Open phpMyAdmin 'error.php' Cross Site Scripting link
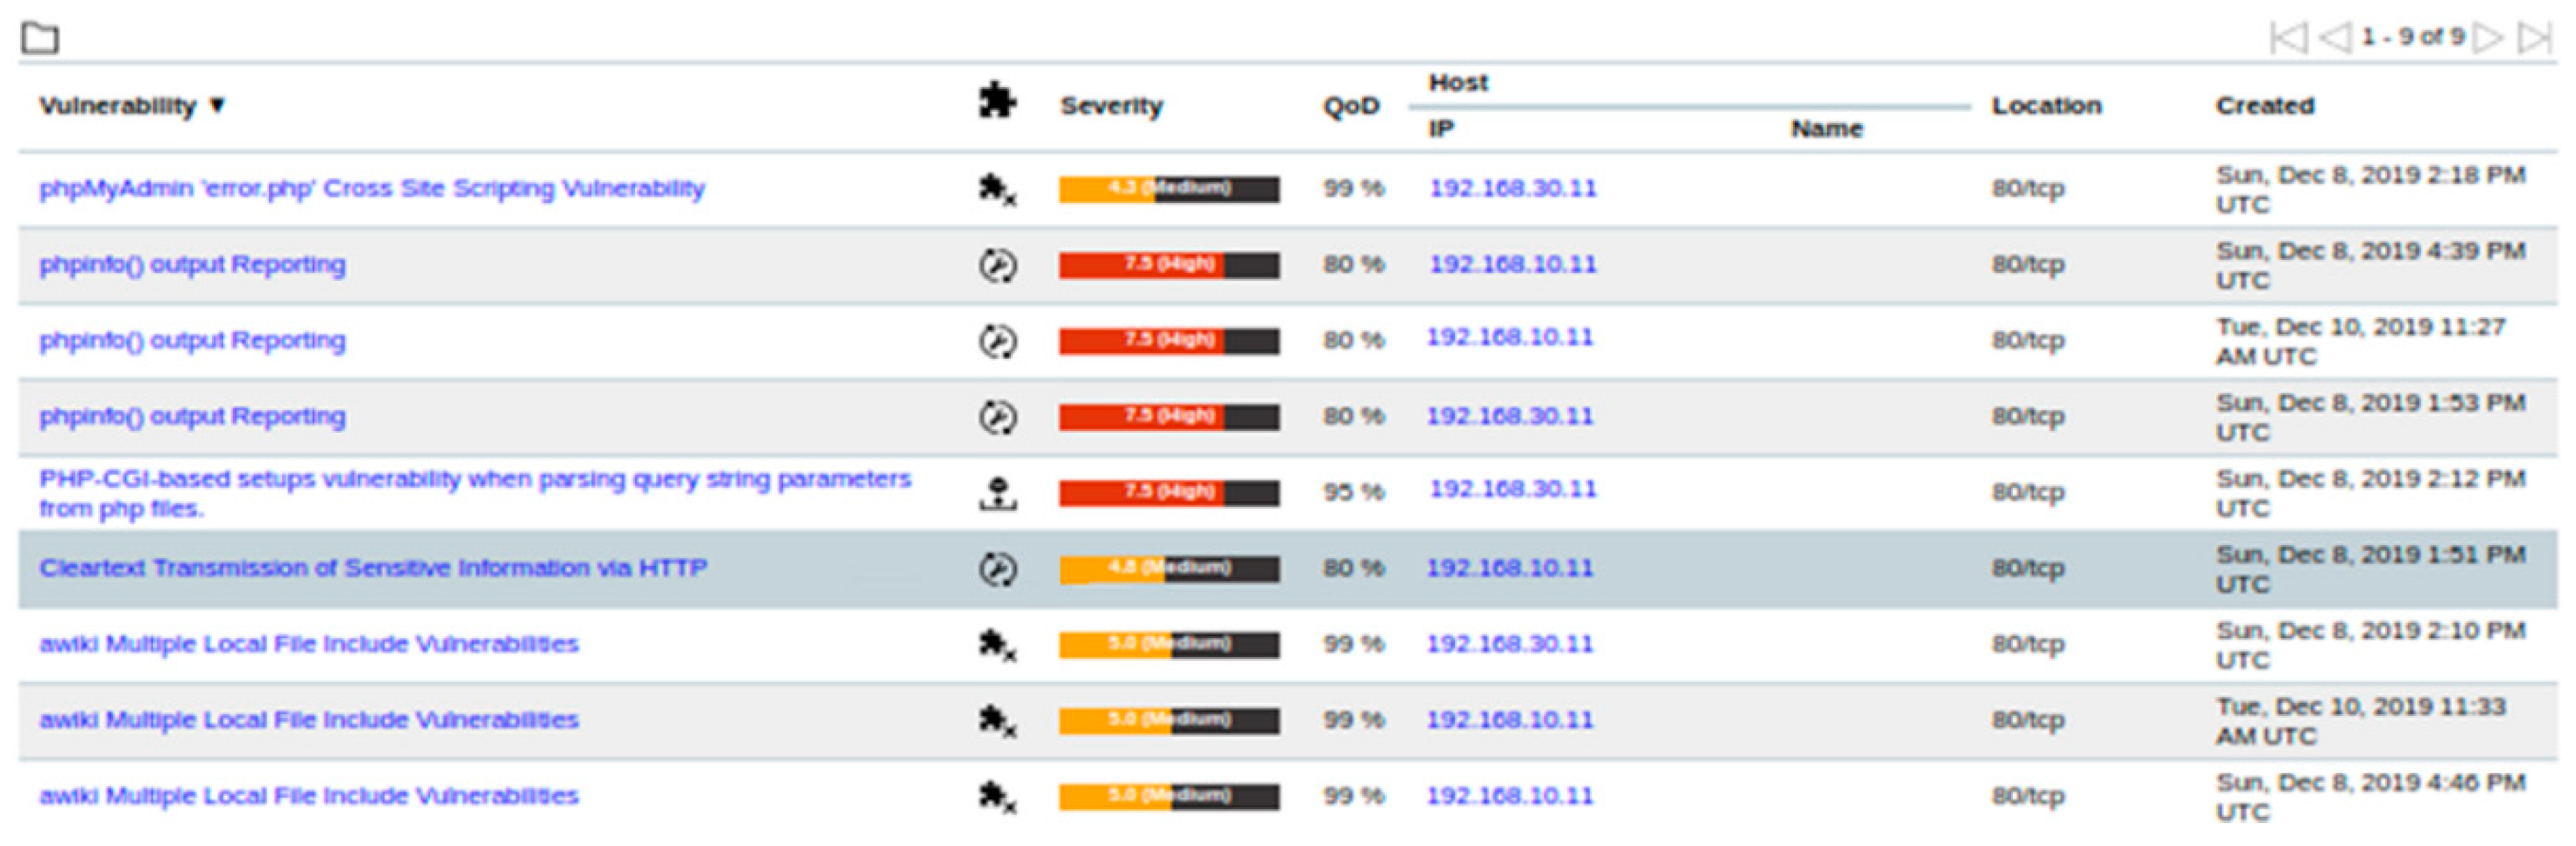Screen dimensions: 2576x846 coord(372,189)
